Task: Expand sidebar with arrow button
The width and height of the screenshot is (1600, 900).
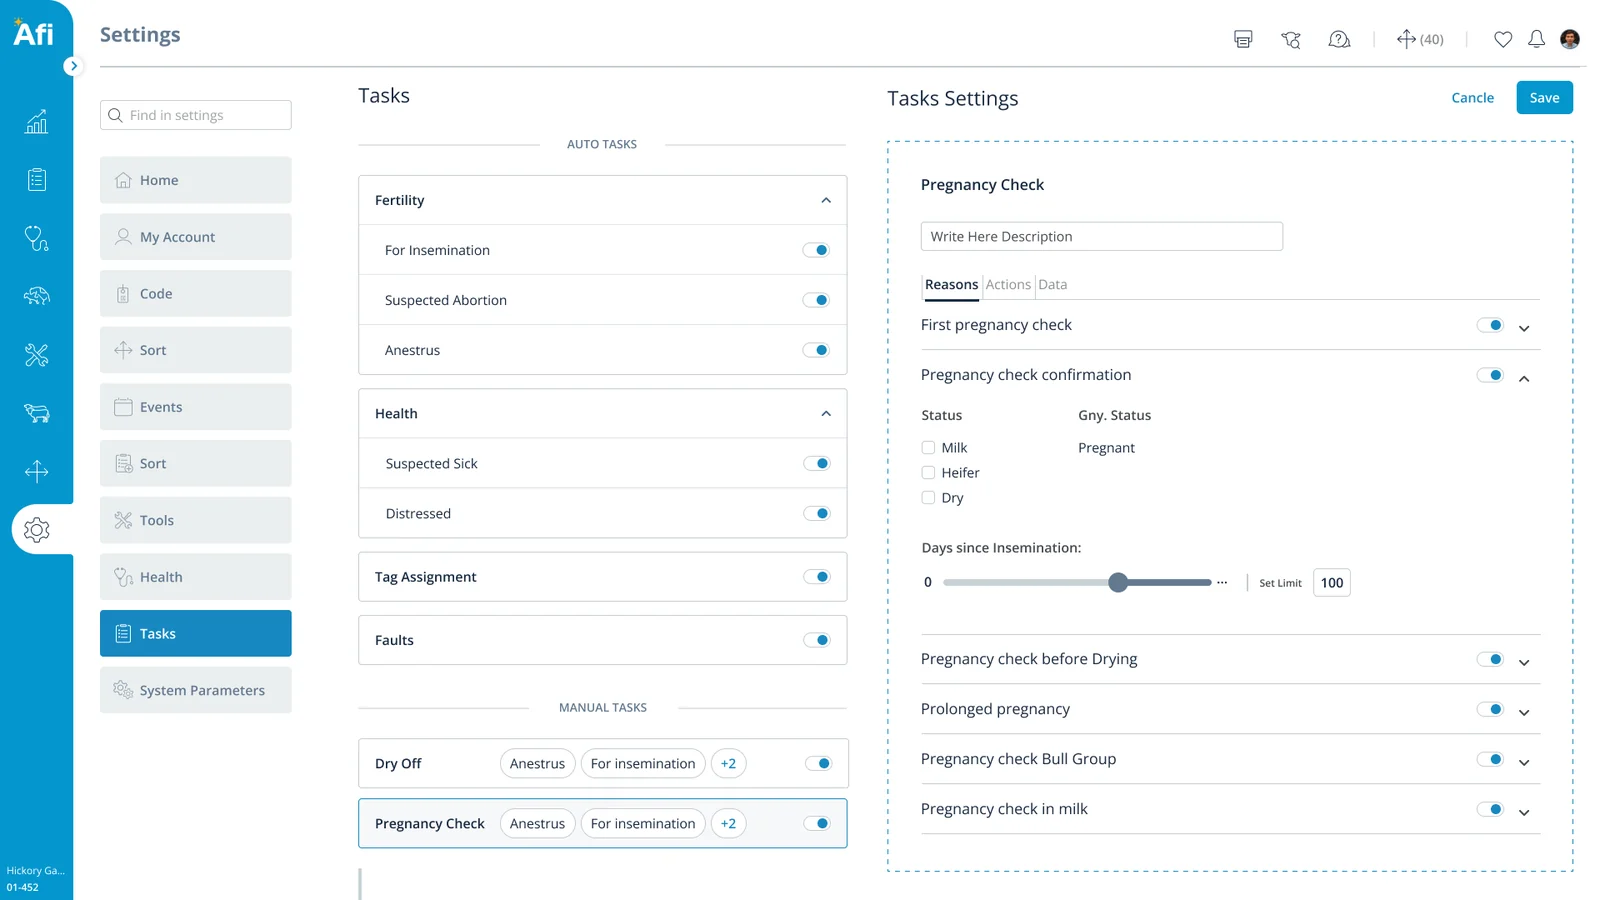Action: point(73,66)
